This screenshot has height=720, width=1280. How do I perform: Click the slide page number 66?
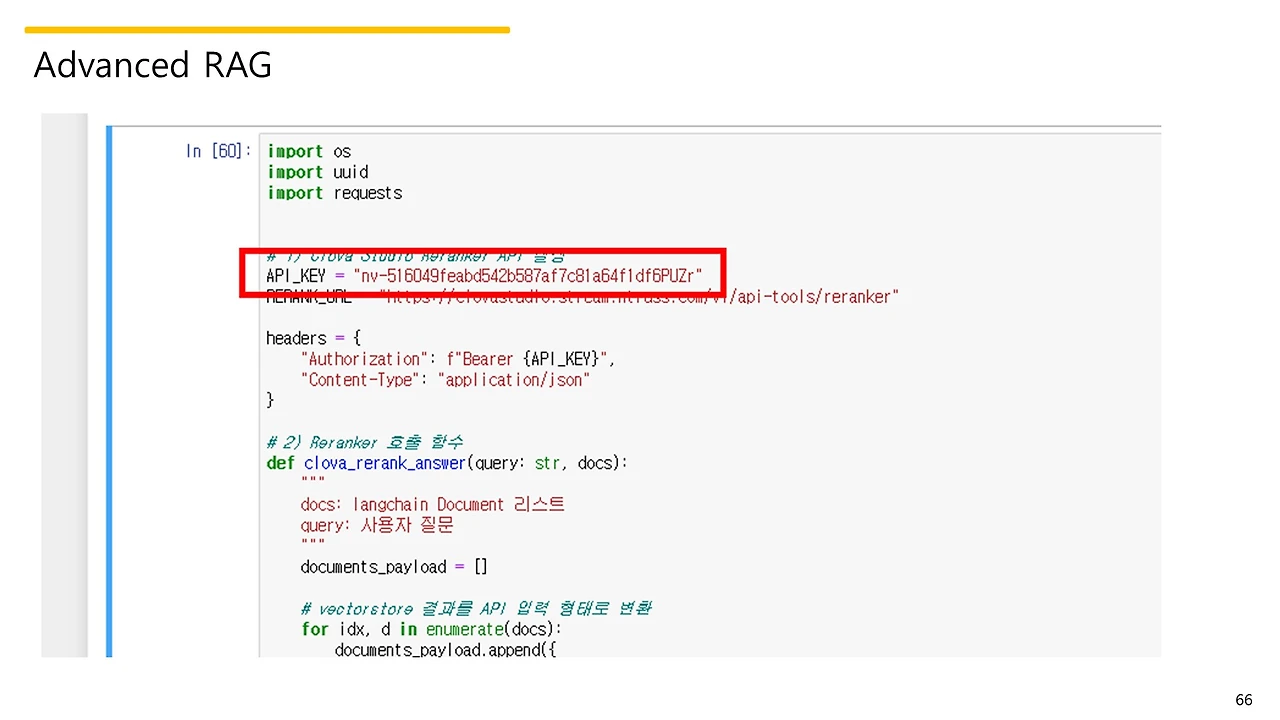point(1244,700)
